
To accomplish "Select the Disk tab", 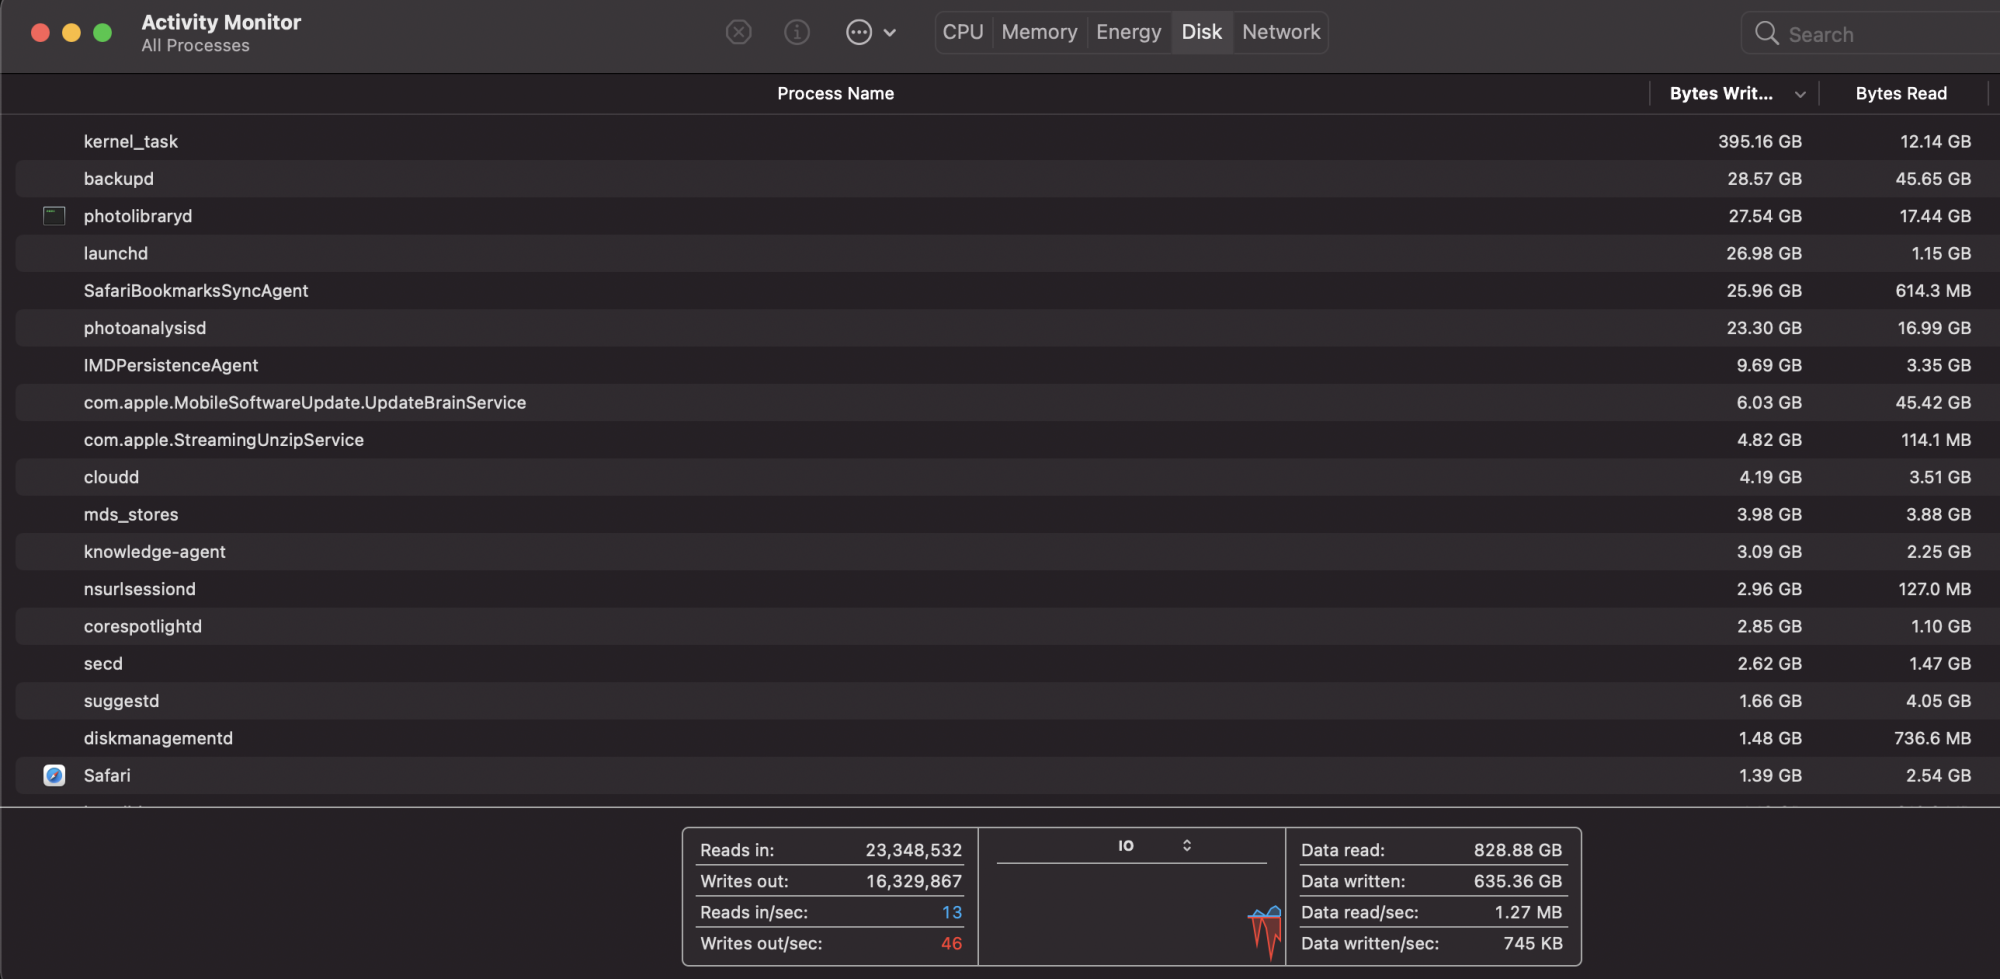I will click(1202, 32).
